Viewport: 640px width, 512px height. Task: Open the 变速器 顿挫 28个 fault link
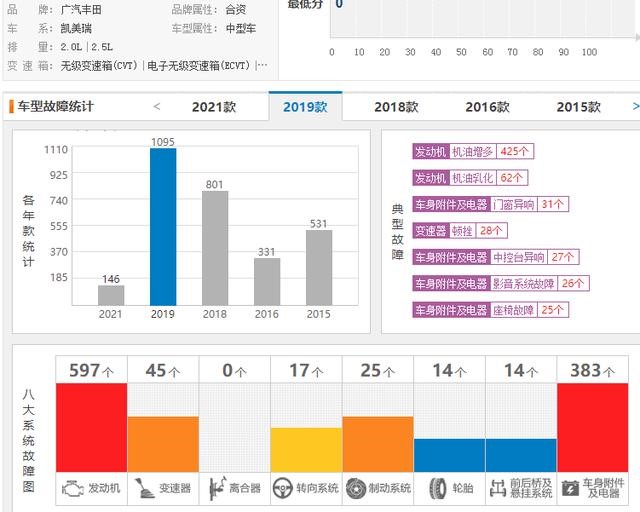460,230
